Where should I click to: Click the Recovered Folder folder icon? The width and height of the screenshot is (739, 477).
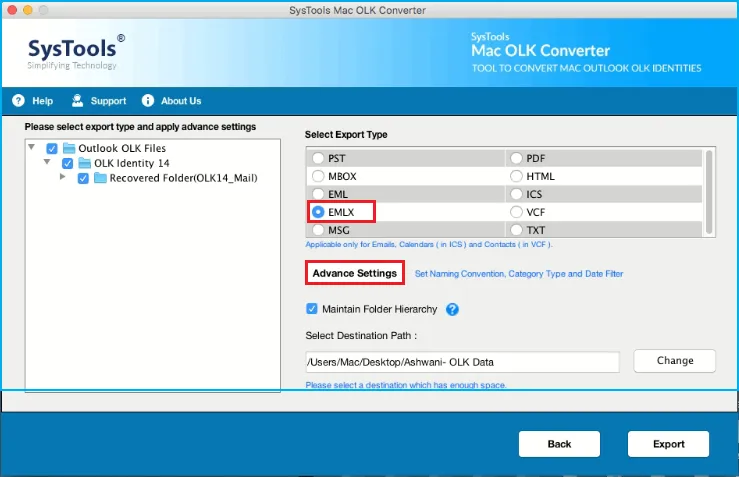click(x=100, y=178)
